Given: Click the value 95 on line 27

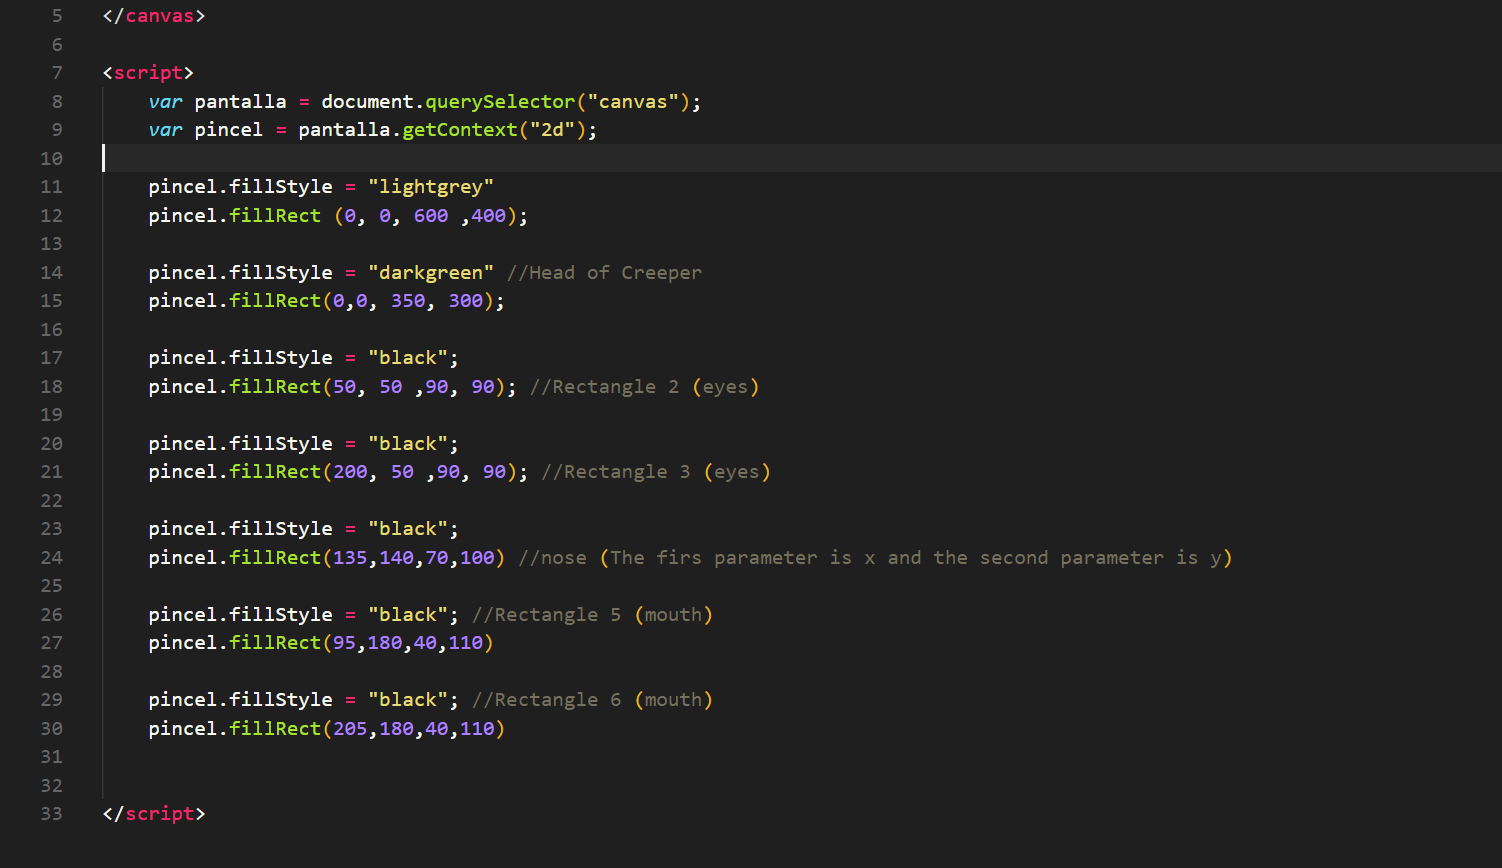Looking at the screenshot, I should (x=345, y=643).
